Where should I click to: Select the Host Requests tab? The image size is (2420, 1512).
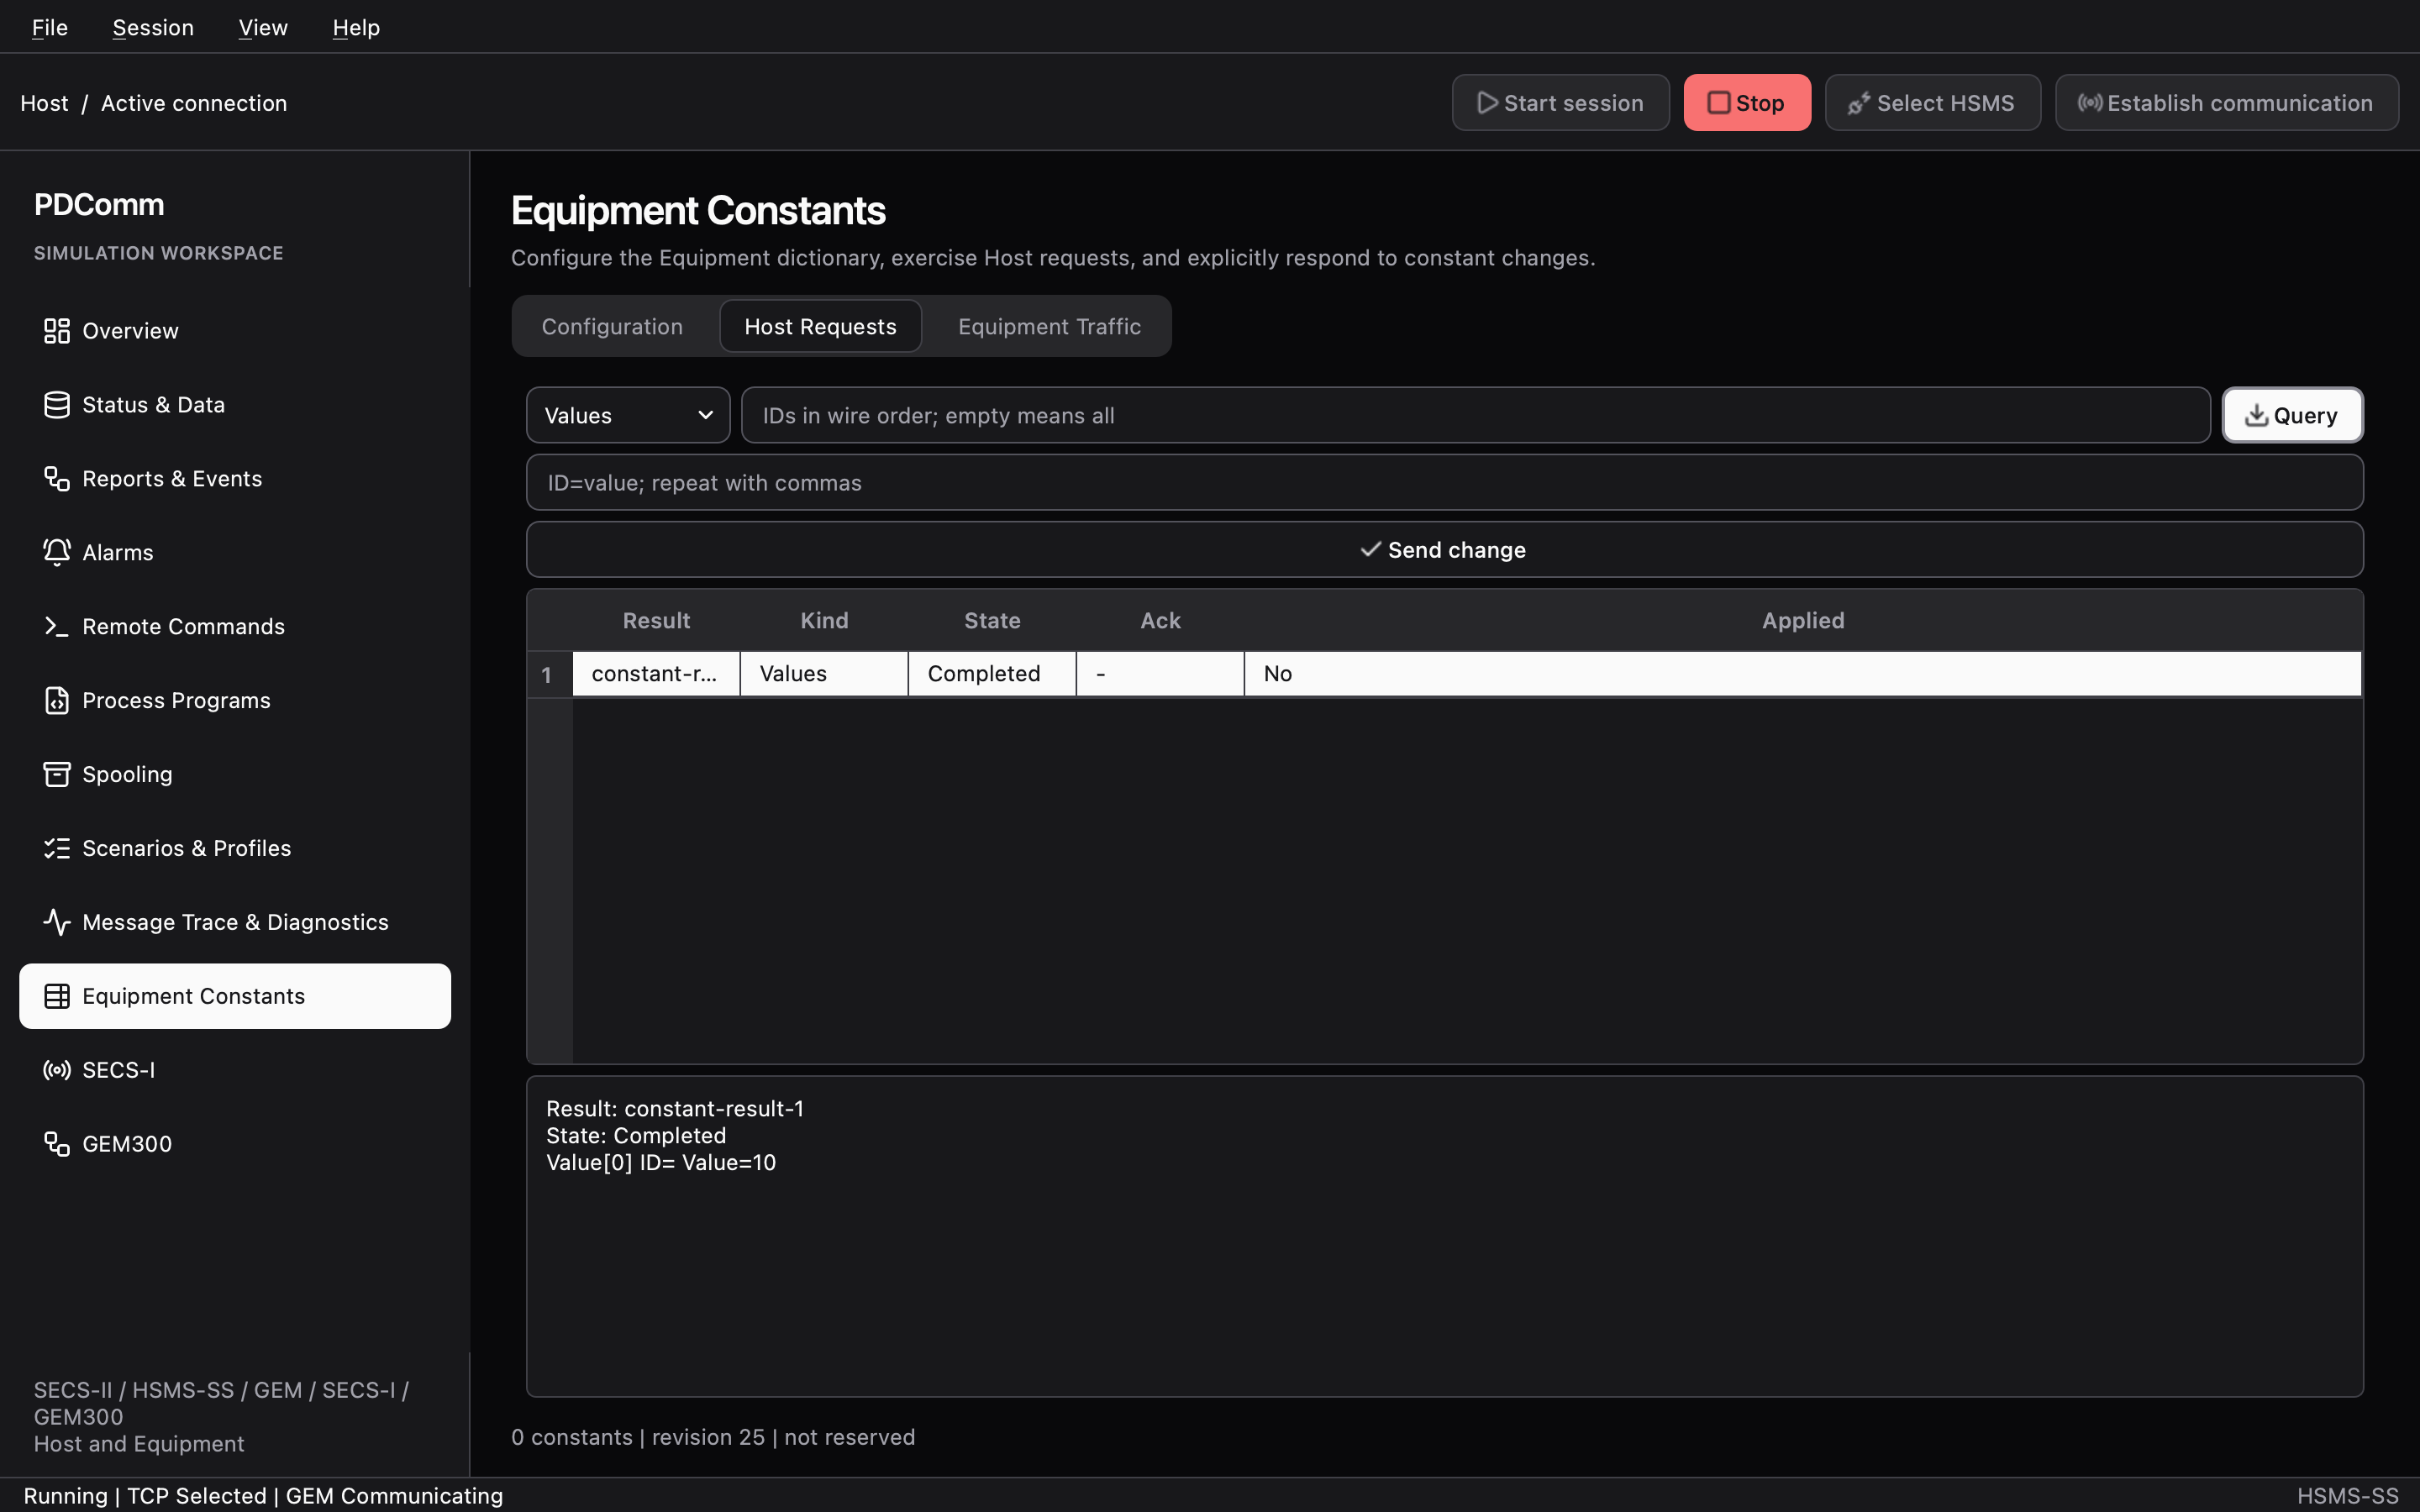click(820, 326)
